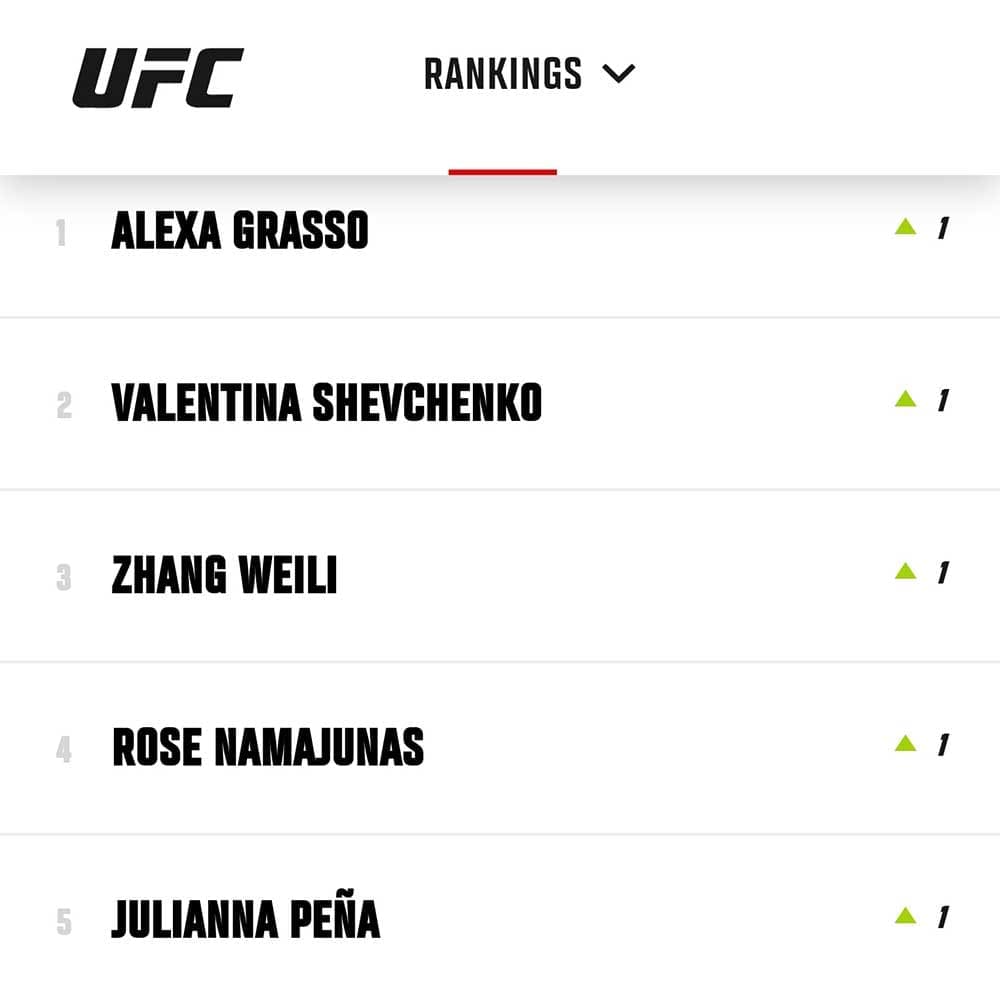Click rank number 5 next to Peña
The image size is (1000, 992).
(64, 922)
